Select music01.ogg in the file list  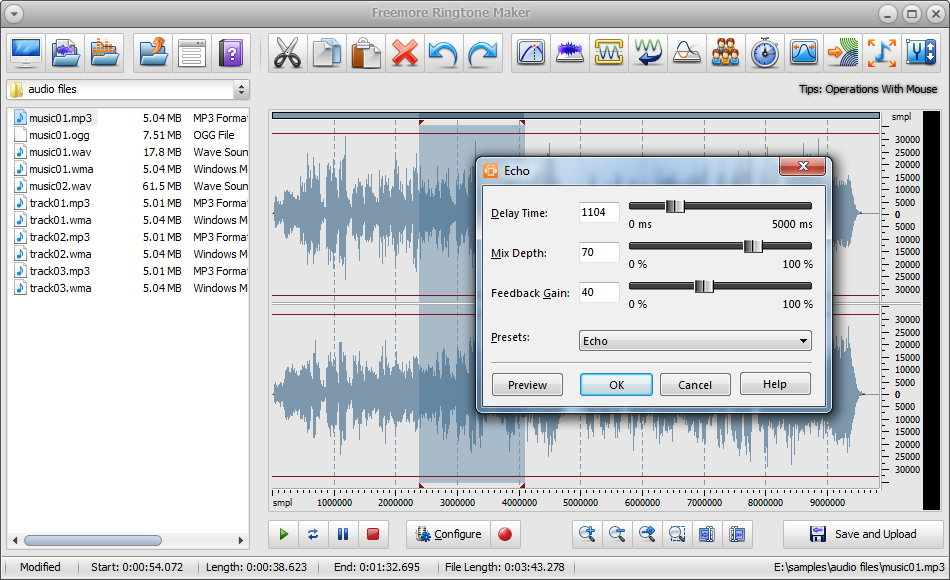(60, 135)
